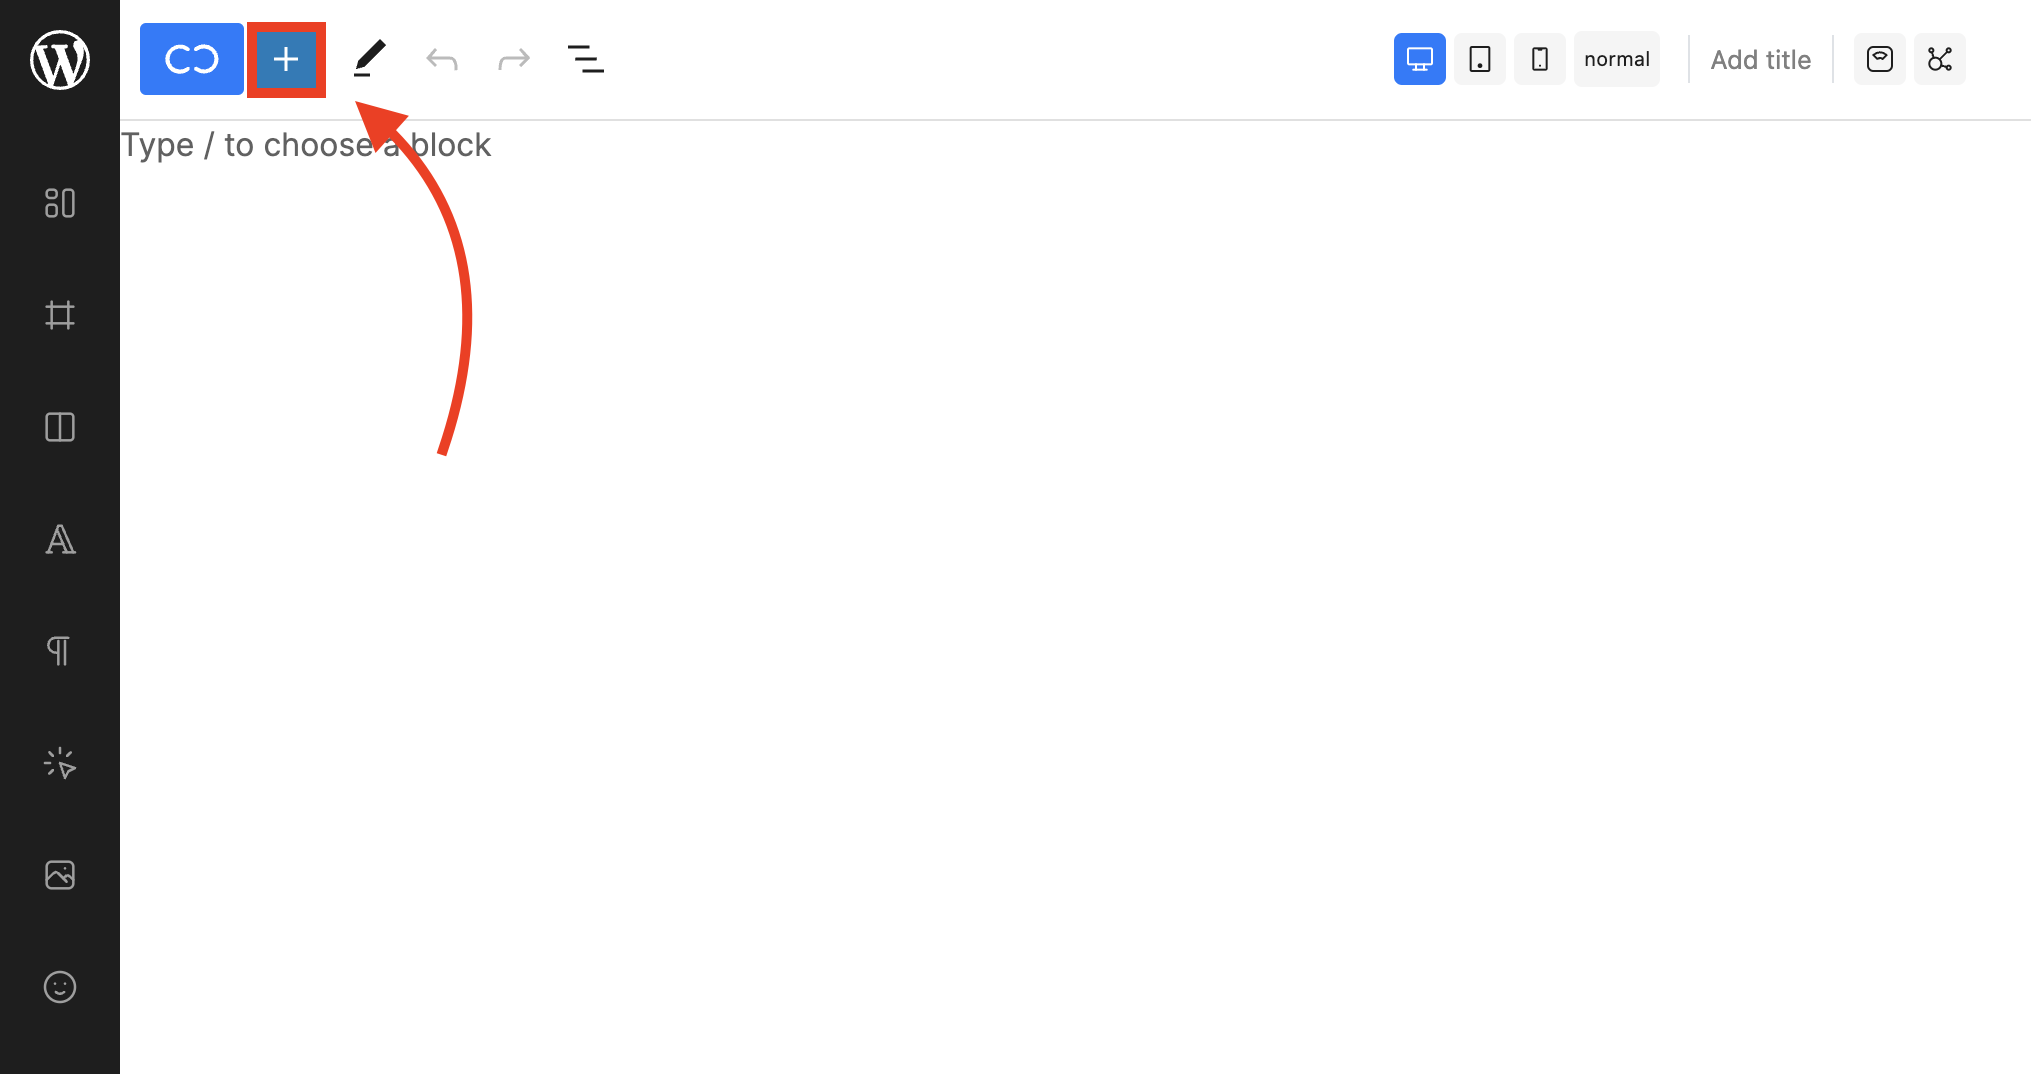Screen dimensions: 2031x1074
Task: Undo the last action
Action: point(442,60)
